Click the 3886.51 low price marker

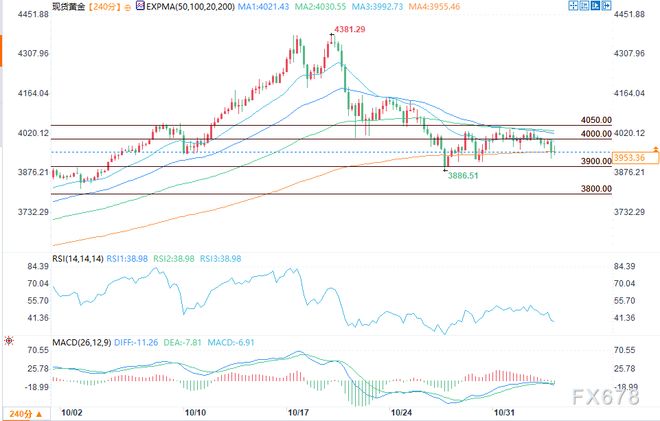(462, 175)
